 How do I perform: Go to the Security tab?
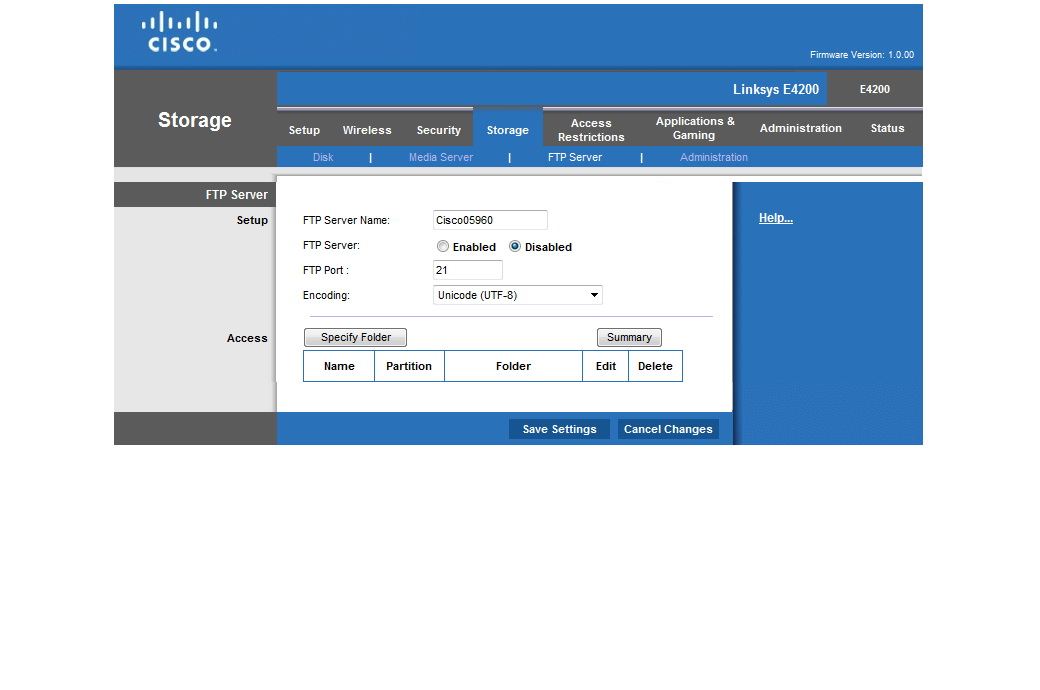coord(438,130)
